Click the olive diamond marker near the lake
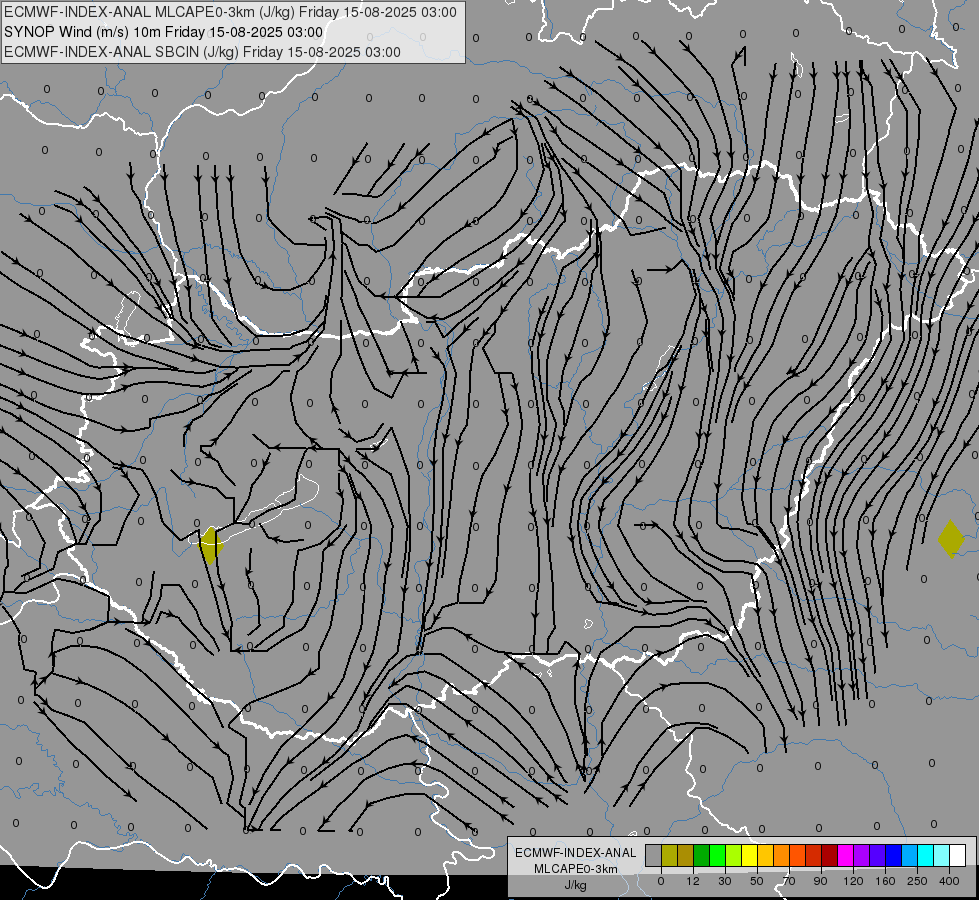The width and height of the screenshot is (979, 900). (x=210, y=545)
